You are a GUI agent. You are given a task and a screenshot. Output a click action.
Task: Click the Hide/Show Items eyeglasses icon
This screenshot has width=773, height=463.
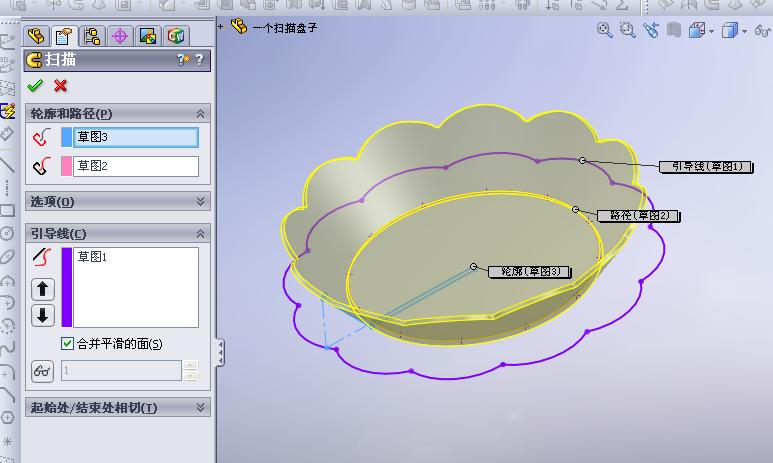(x=762, y=31)
